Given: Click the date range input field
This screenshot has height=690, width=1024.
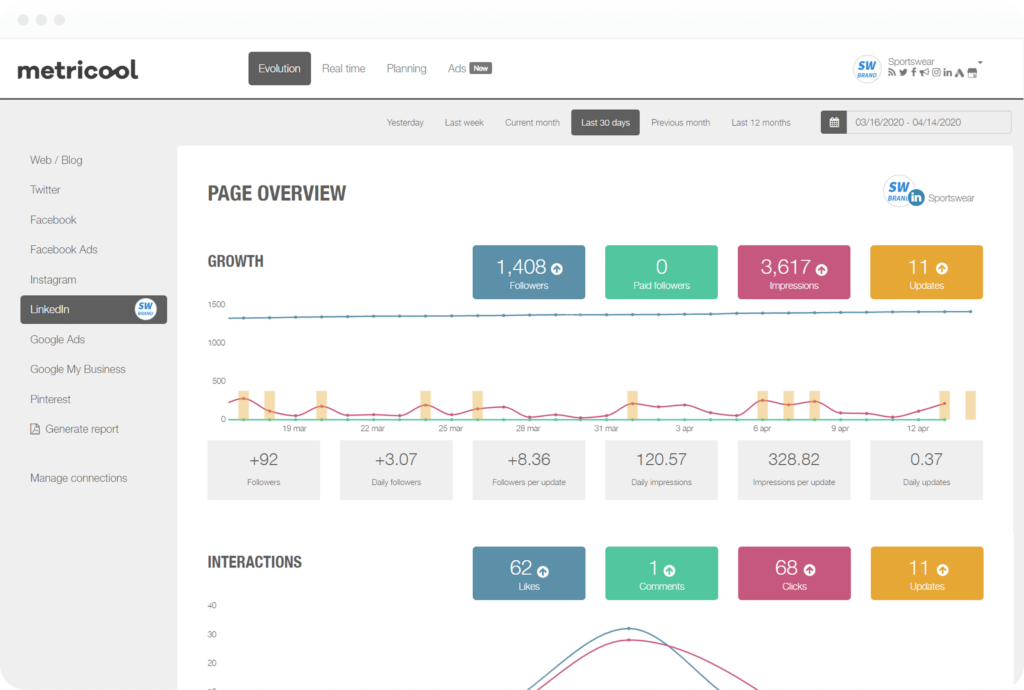Looking at the screenshot, I should click(x=928, y=123).
